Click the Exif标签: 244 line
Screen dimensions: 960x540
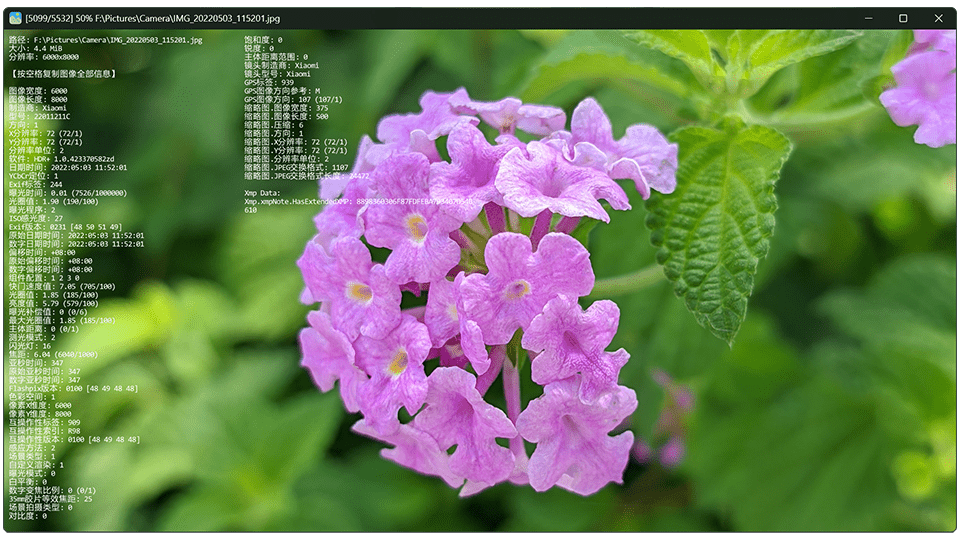(x=36, y=184)
